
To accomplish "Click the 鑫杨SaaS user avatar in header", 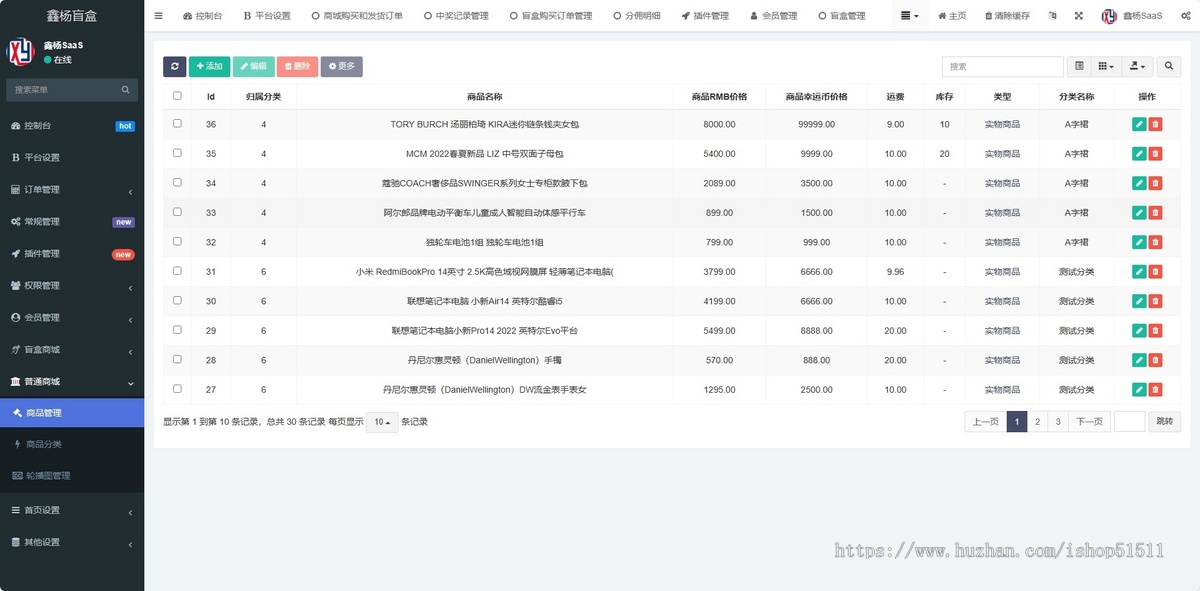I will (1110, 16).
